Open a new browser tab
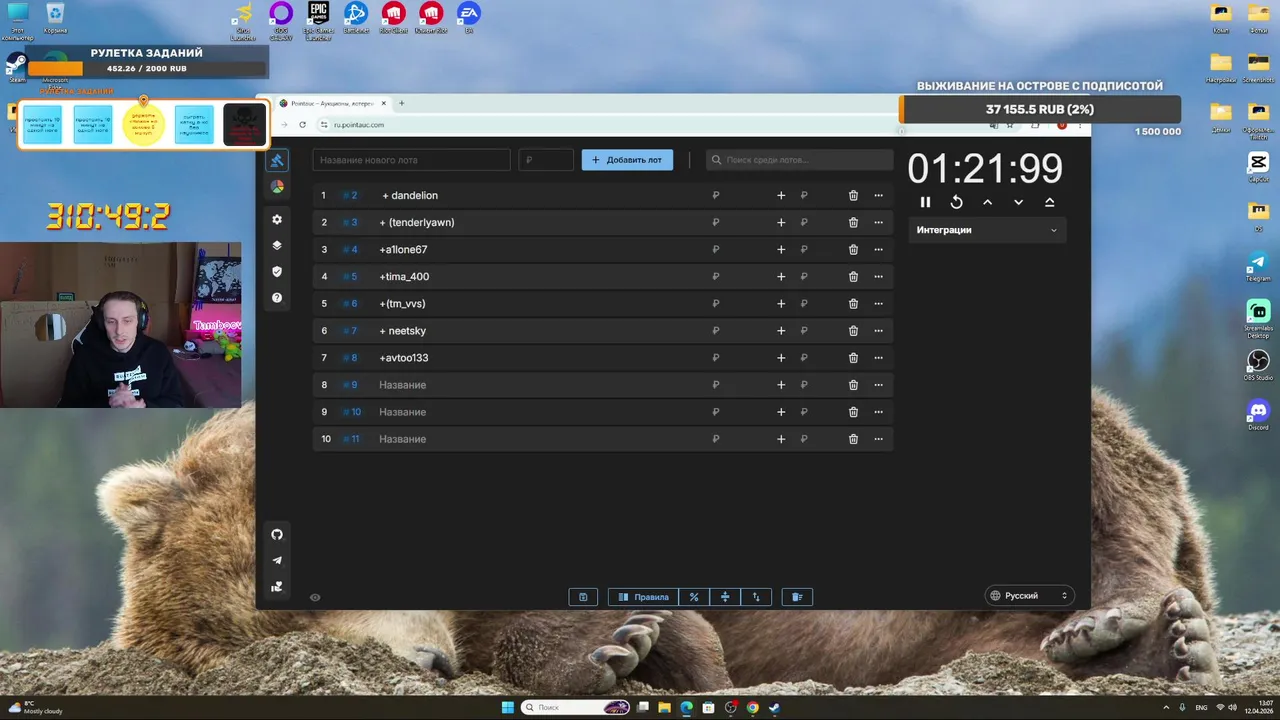1280x720 pixels. [402, 103]
